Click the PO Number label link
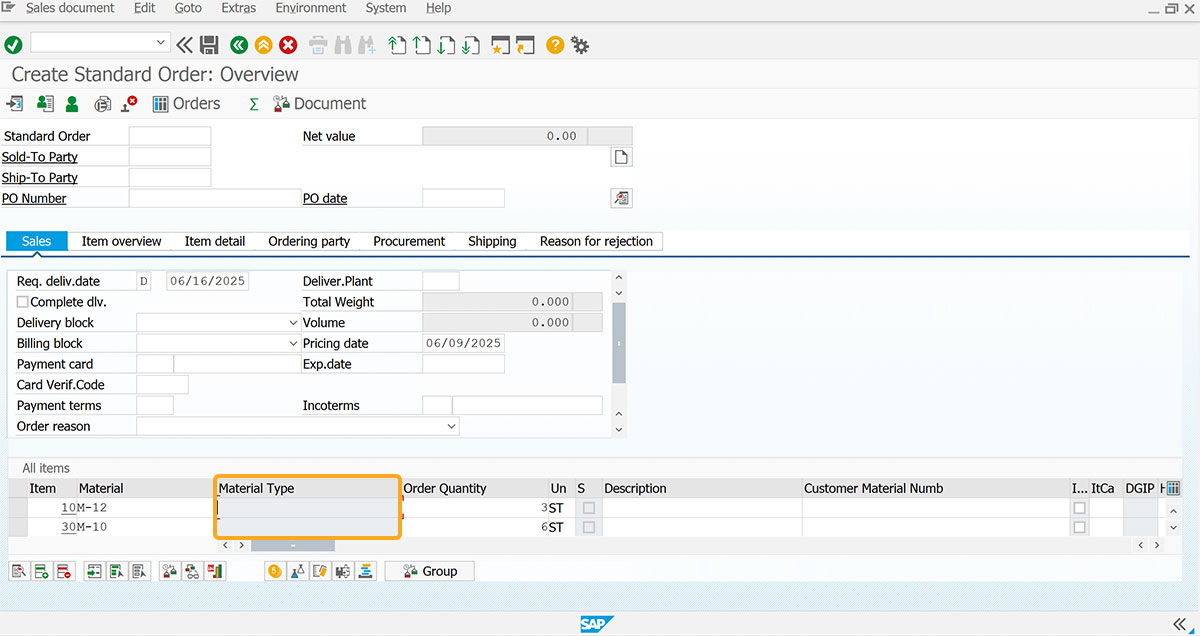Image resolution: width=1200 pixels, height=636 pixels. click(34, 198)
